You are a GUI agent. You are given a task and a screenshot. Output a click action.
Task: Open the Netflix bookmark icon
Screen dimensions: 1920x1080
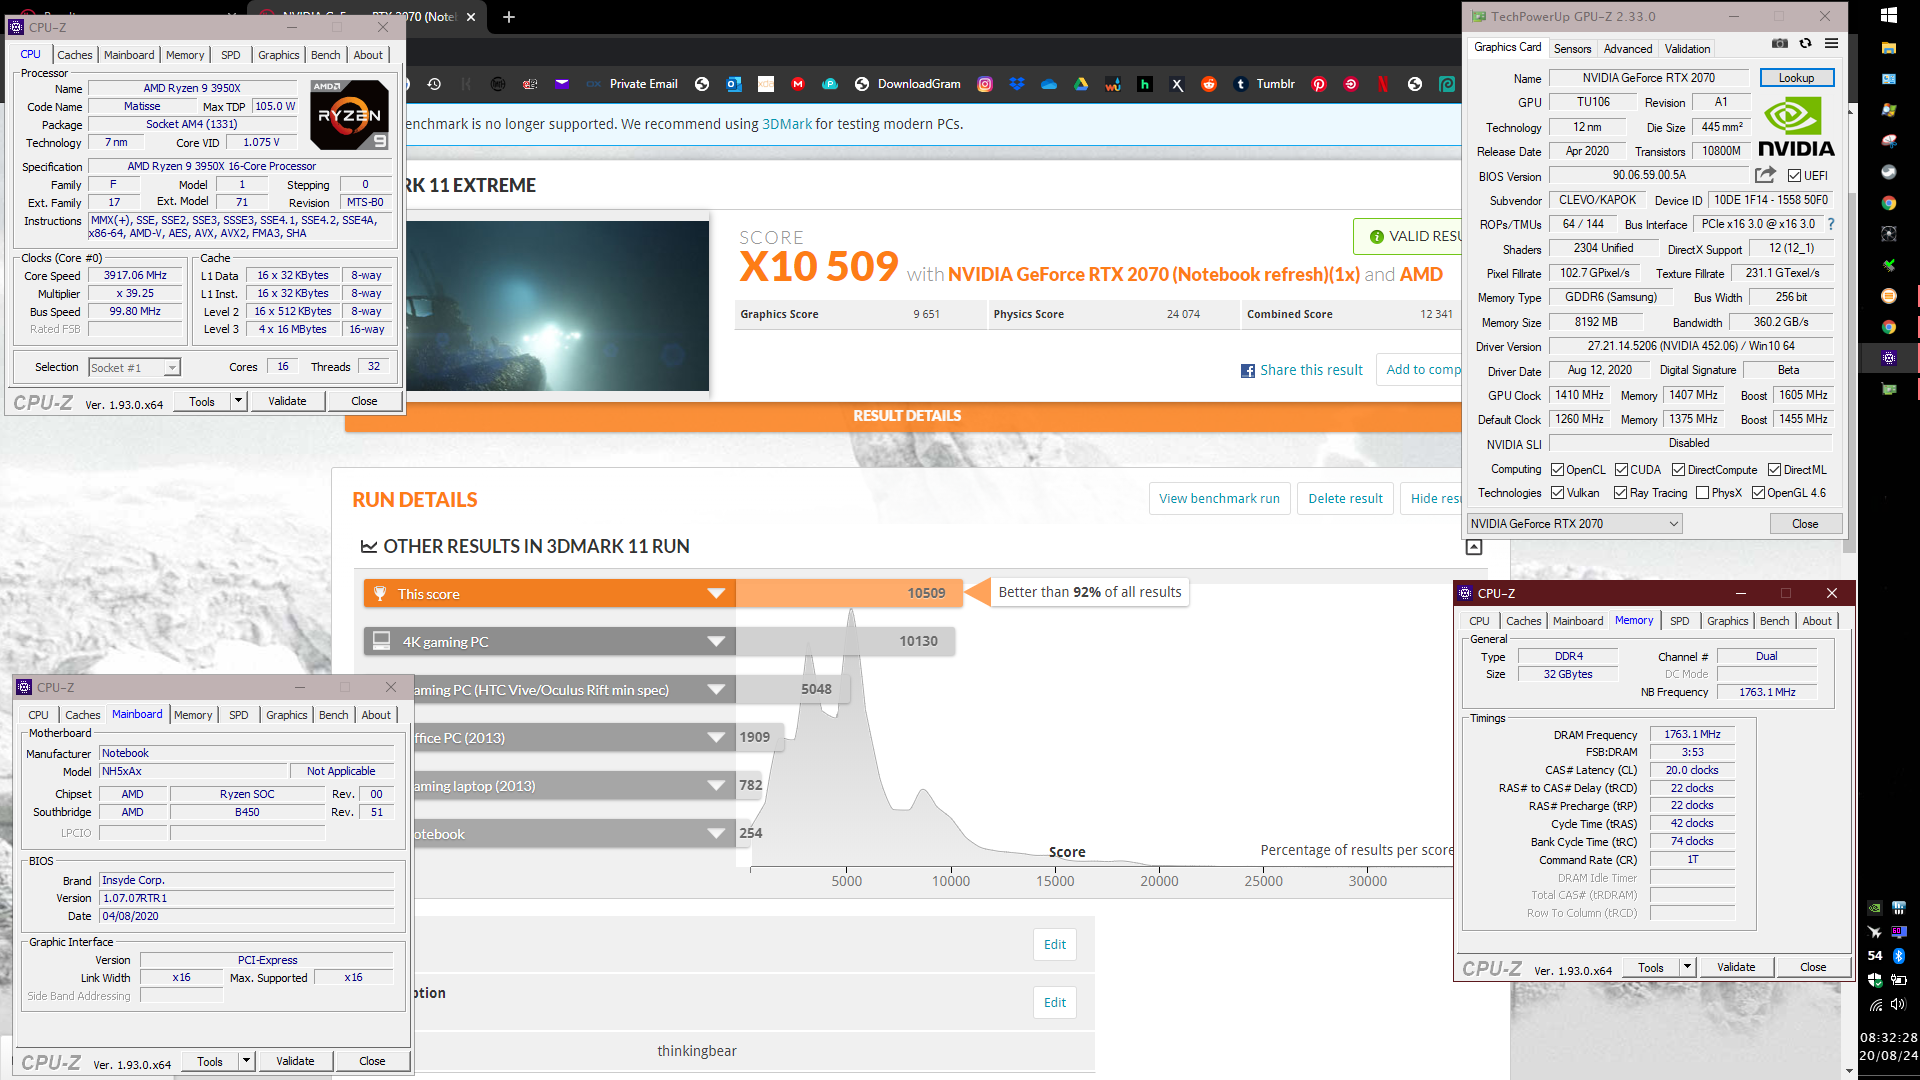click(1383, 84)
